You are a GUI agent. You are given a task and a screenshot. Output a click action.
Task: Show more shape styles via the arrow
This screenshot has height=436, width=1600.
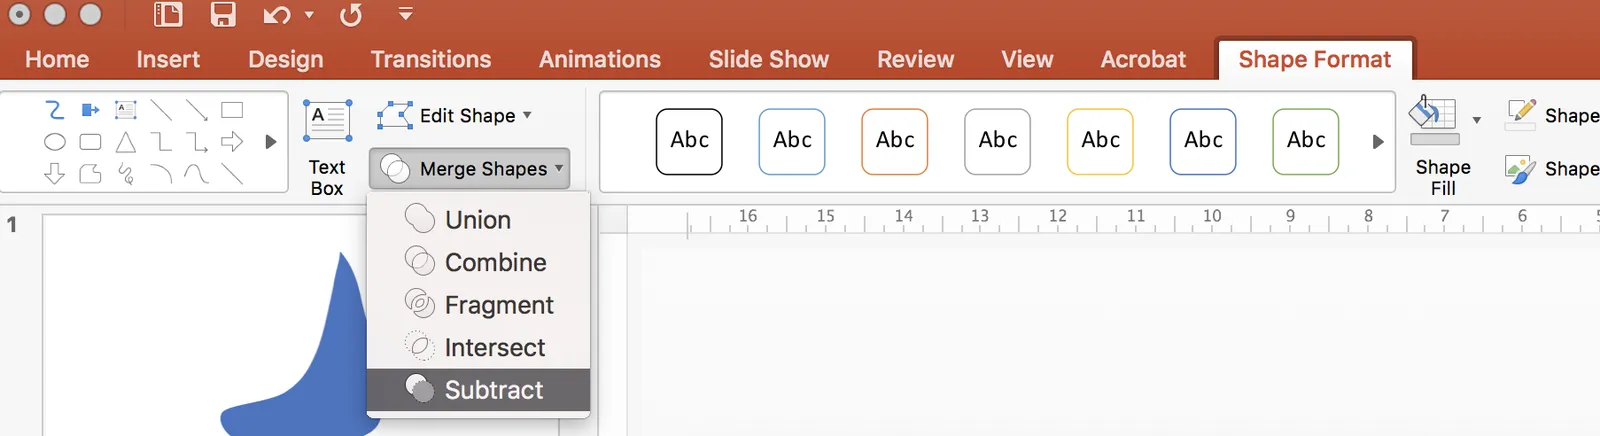1378,142
